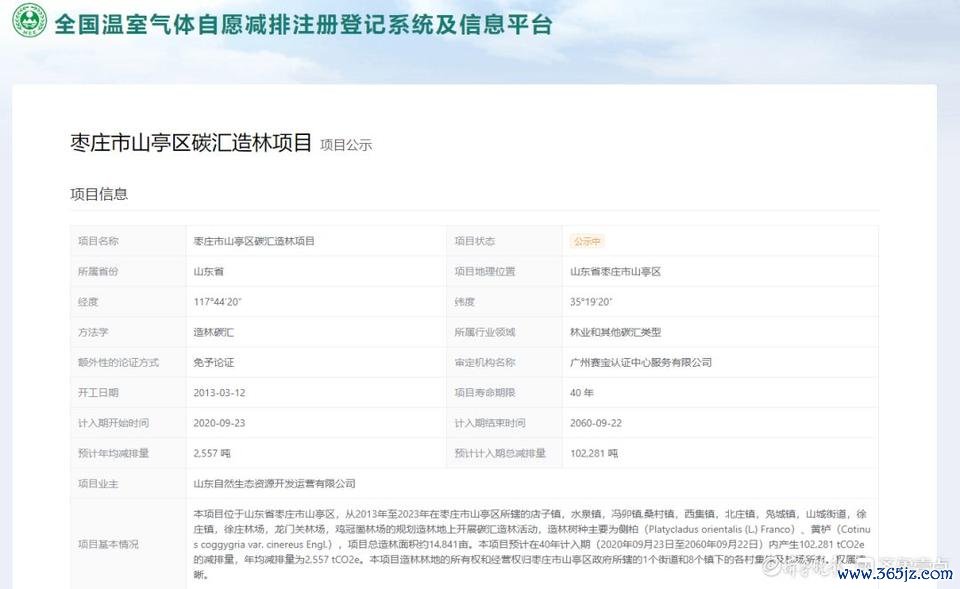The height and width of the screenshot is (589, 960).
Task: Click the 项目地理位置 label cell
Action: point(504,271)
